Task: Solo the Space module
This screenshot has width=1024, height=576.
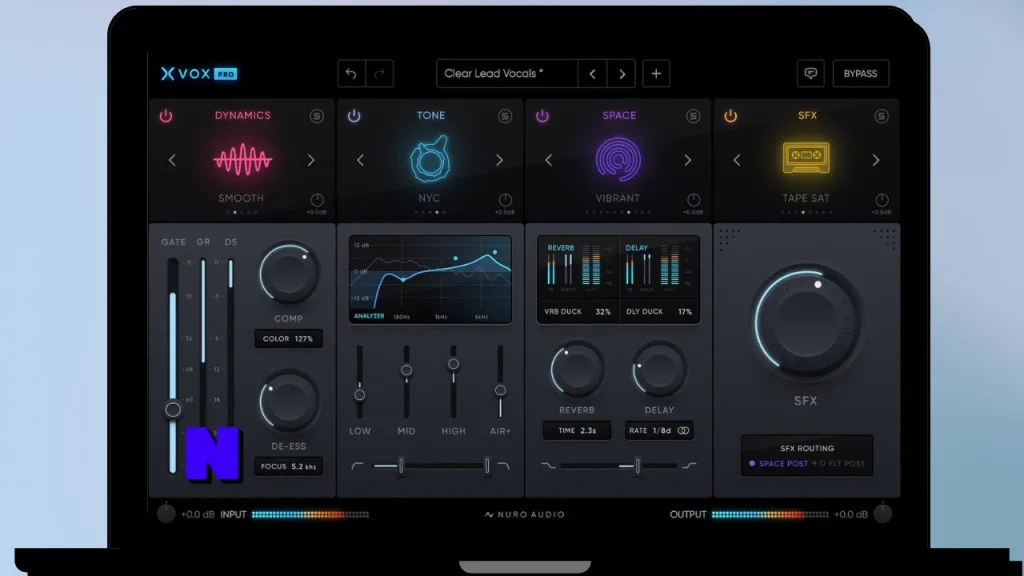Action: [693, 116]
